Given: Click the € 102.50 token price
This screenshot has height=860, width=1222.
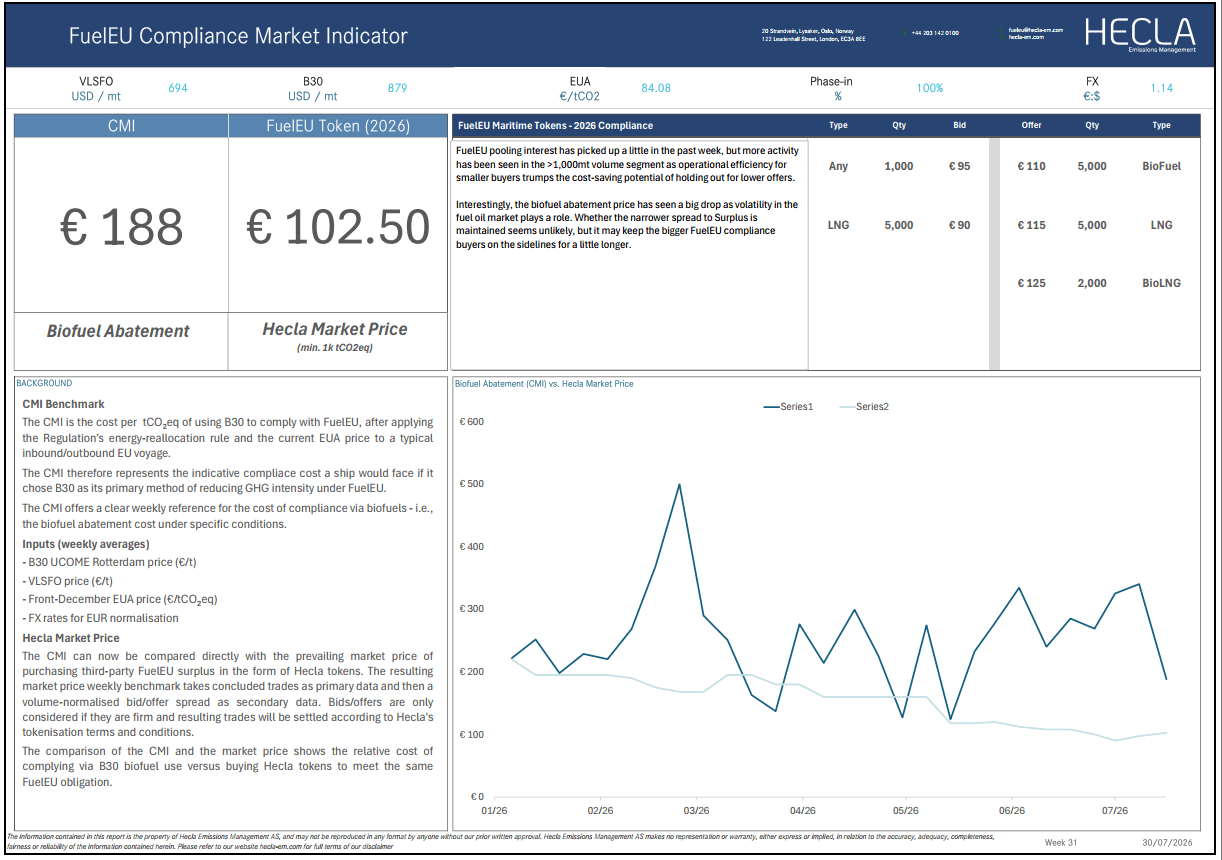Looking at the screenshot, I should pyautogui.click(x=338, y=227).
